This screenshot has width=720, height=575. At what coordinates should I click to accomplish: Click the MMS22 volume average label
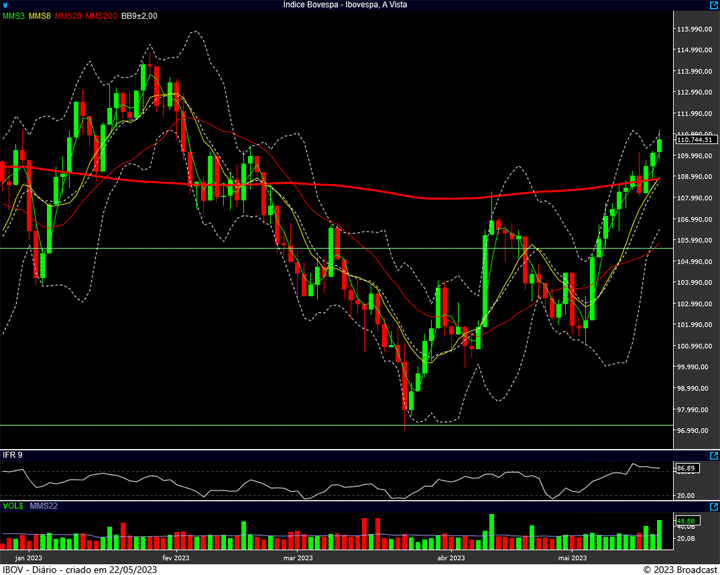tap(44, 506)
